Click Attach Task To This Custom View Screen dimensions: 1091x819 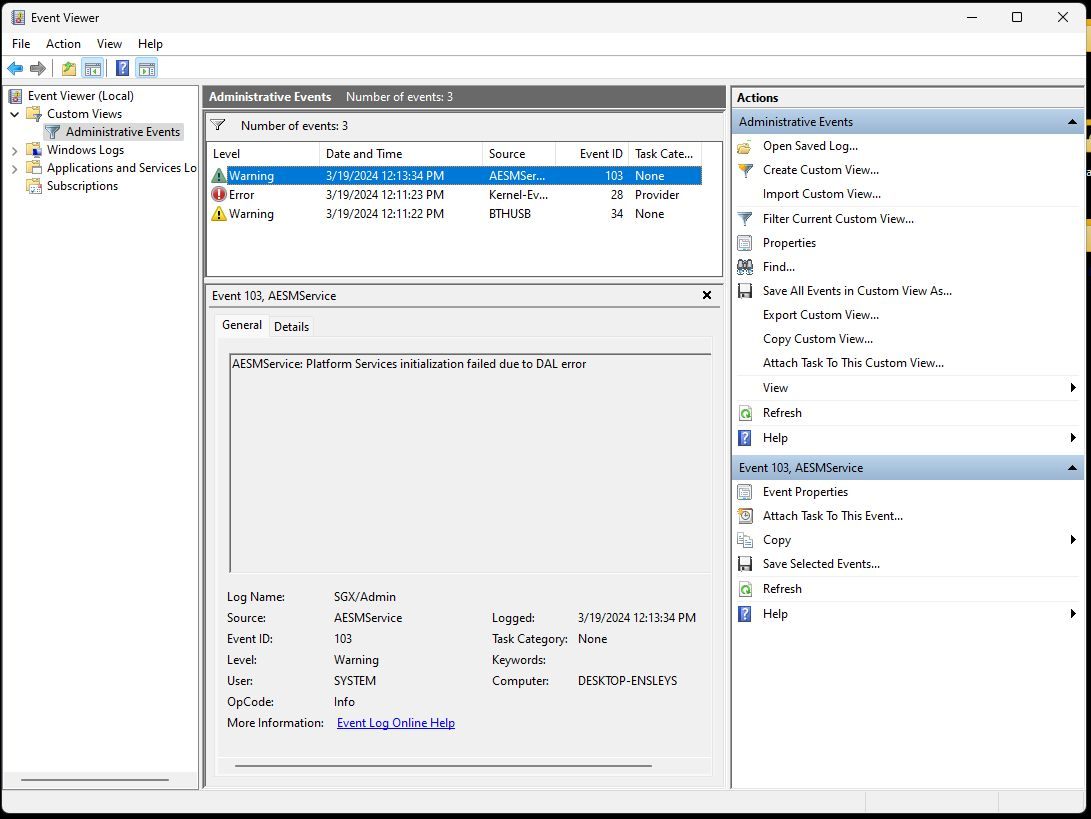(853, 363)
